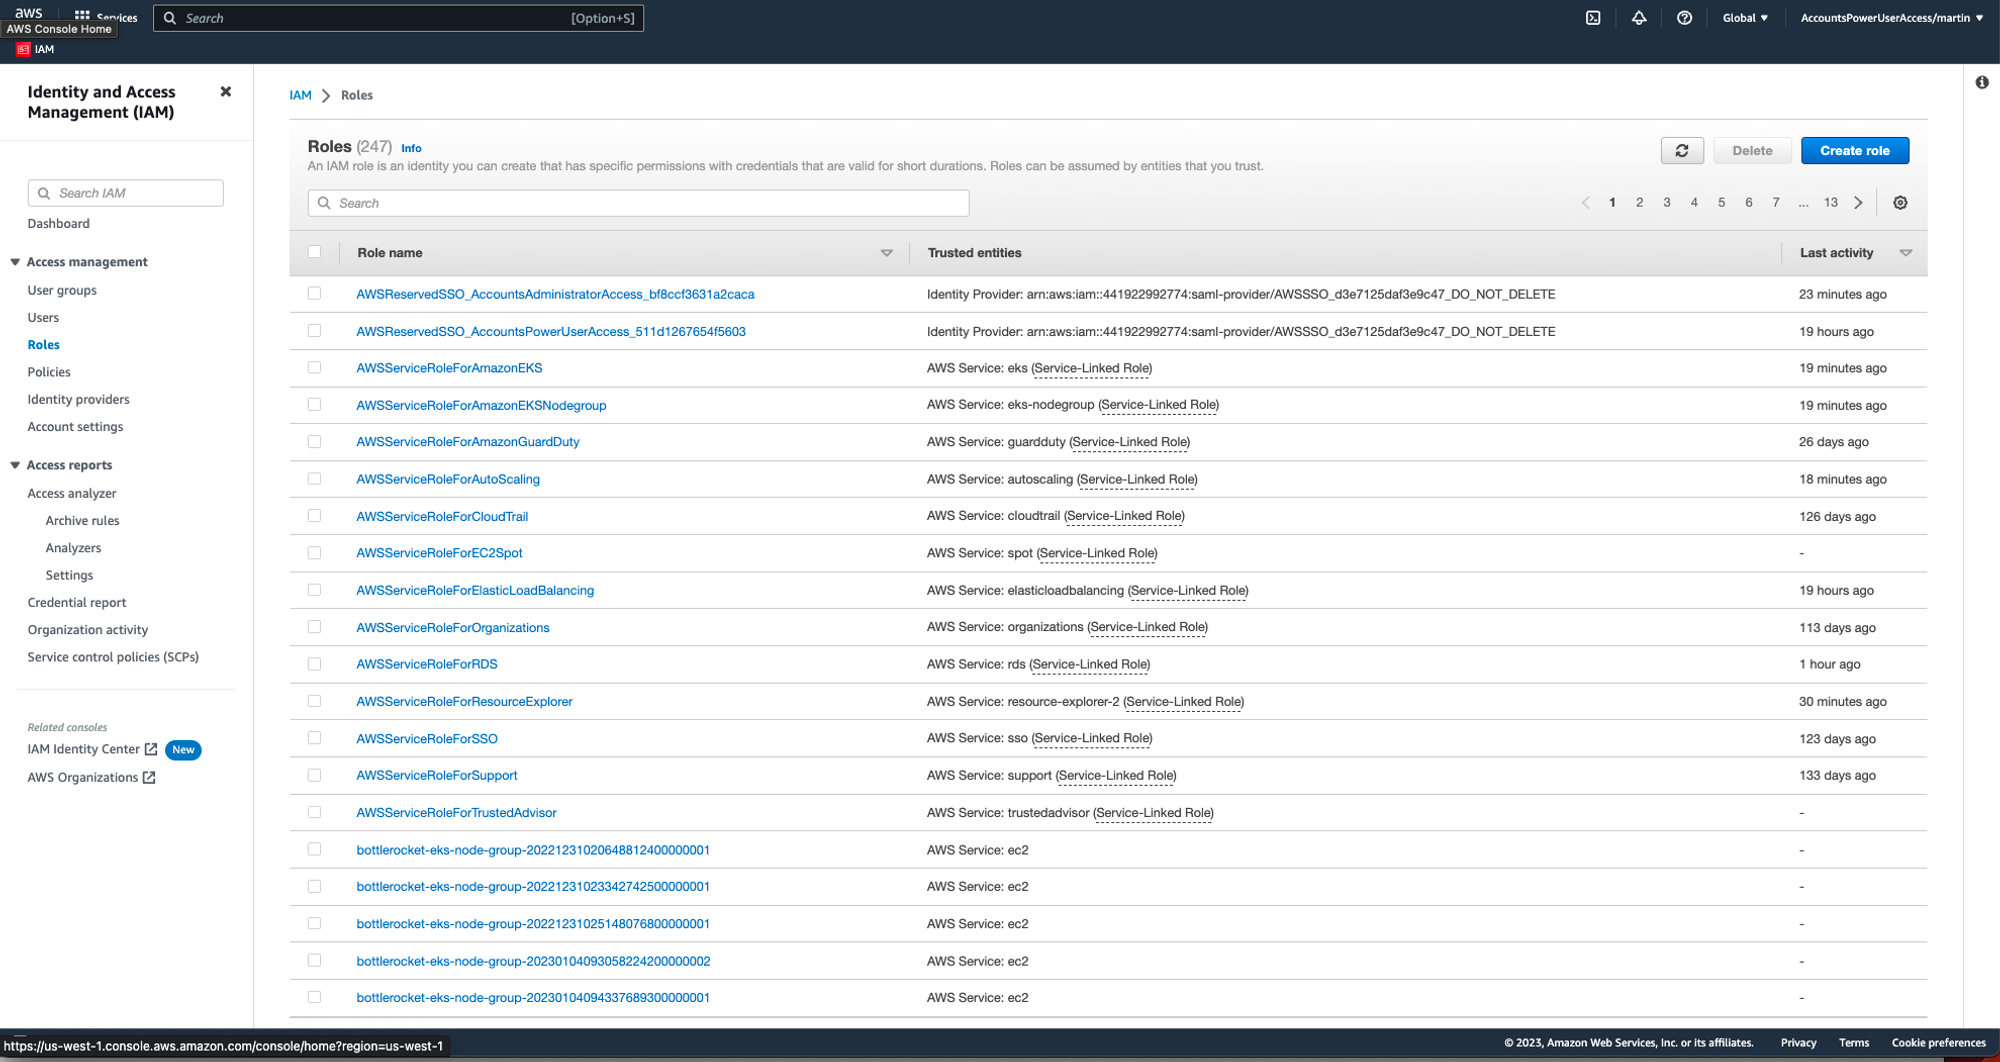
Task: Collapse the Access reports section
Action: tap(16, 465)
